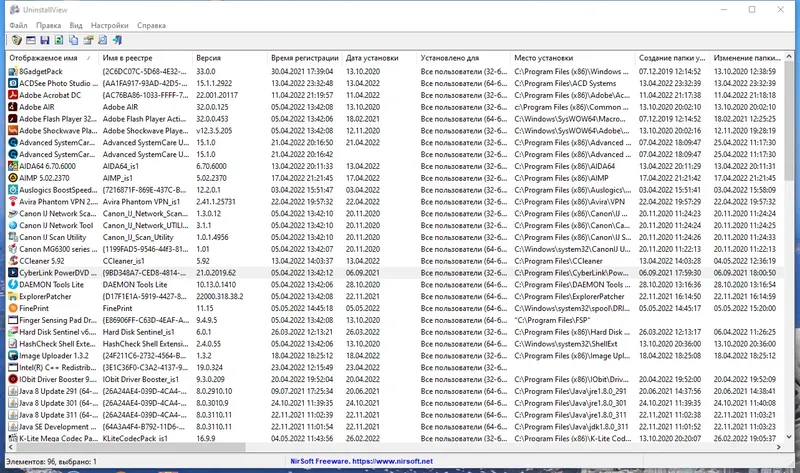
Task: Click the vertical scrollbar up arrow
Action: click(789, 56)
